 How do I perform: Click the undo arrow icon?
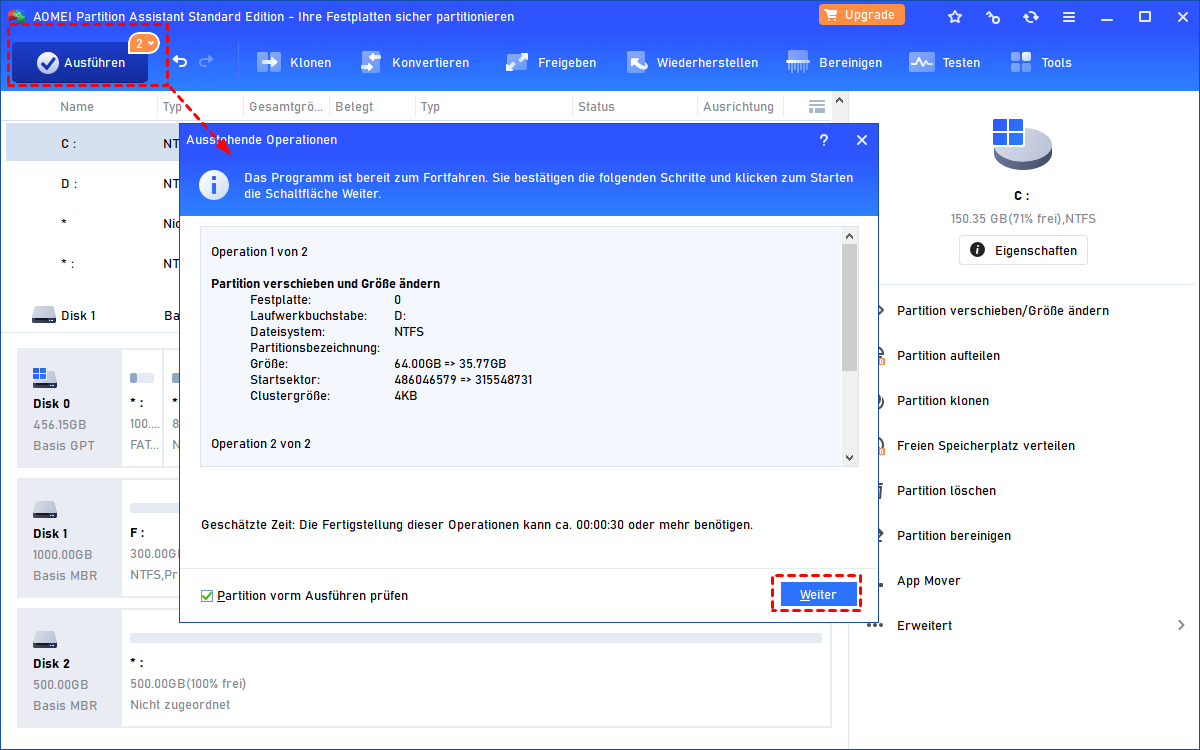click(x=180, y=62)
